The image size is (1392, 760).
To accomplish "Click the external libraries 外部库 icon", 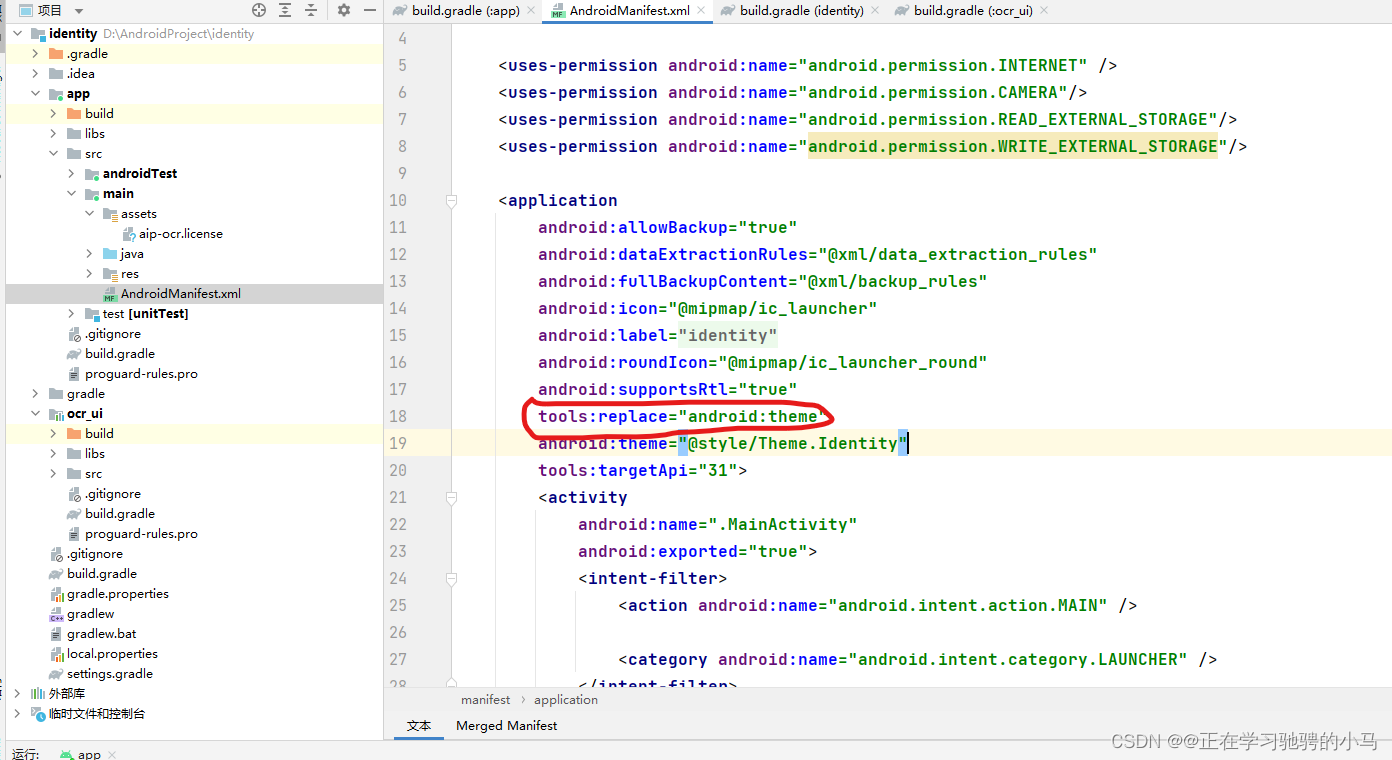I will tap(38, 694).
